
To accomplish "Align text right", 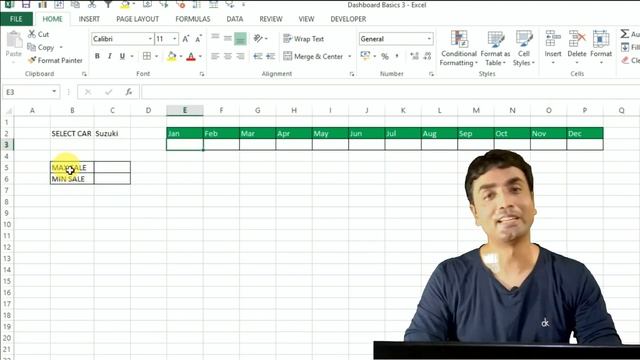I will (x=240, y=56).
